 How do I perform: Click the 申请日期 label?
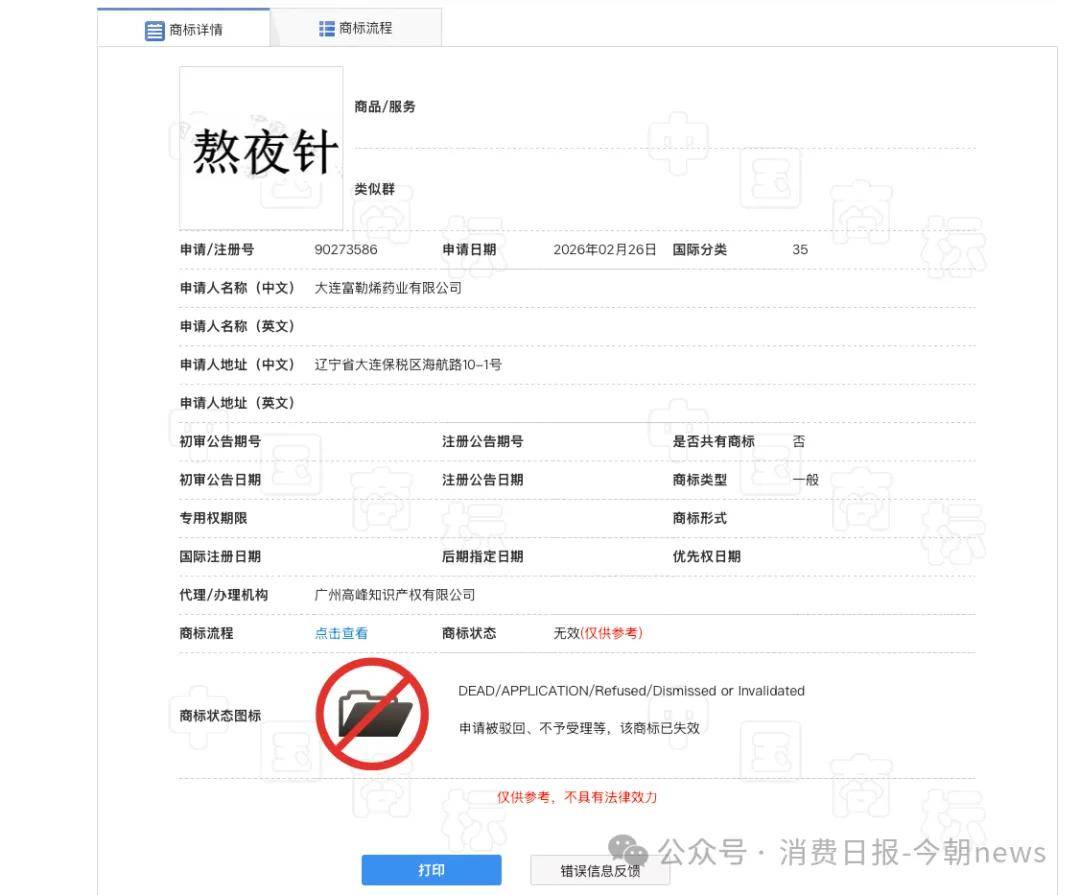coord(469,249)
